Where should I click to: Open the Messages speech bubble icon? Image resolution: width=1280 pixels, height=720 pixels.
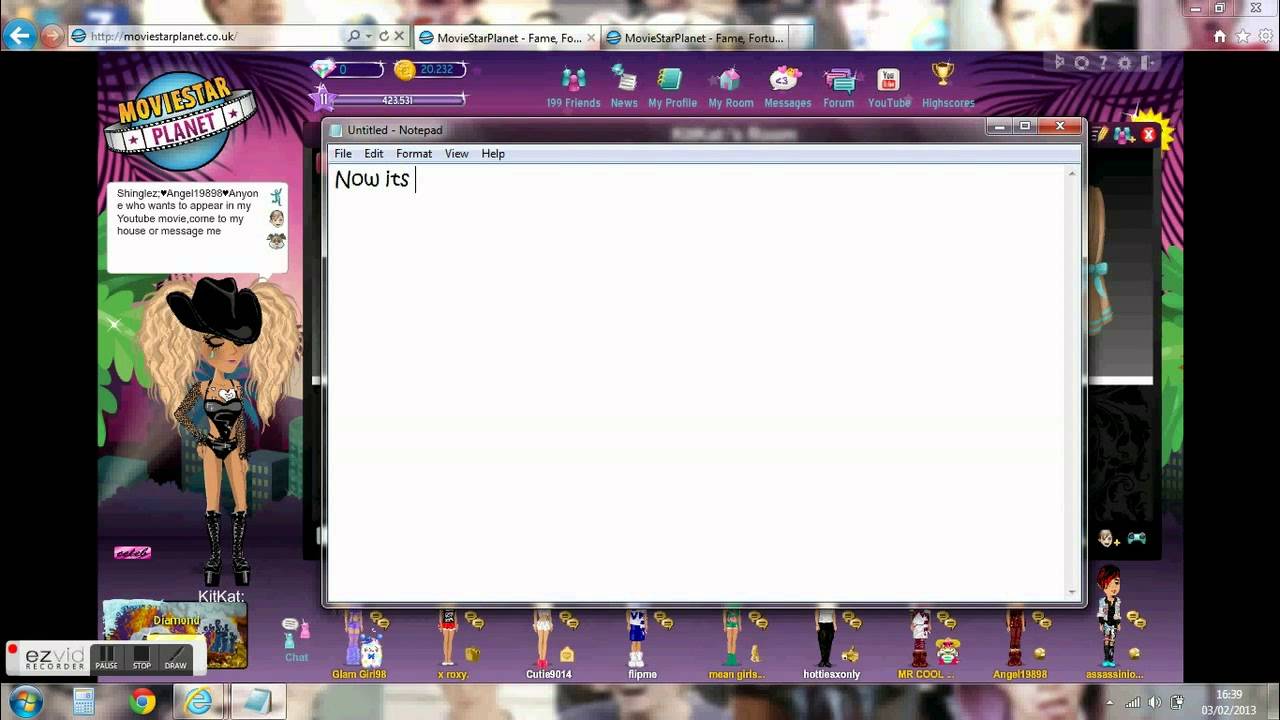click(786, 79)
